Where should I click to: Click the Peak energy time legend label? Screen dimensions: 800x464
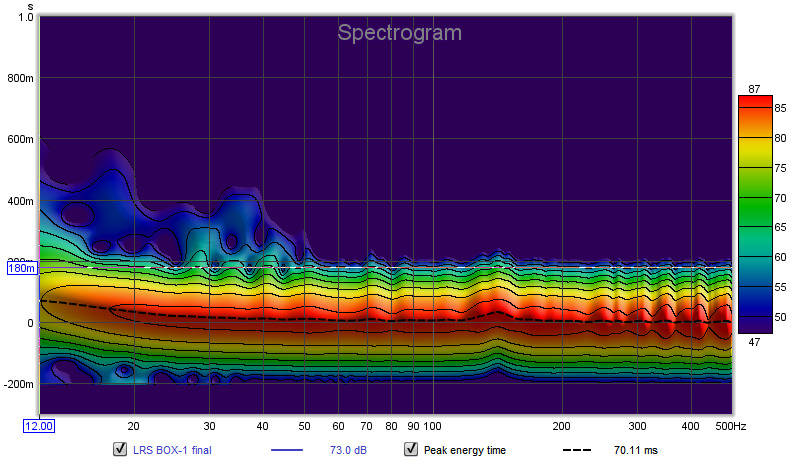click(x=465, y=450)
